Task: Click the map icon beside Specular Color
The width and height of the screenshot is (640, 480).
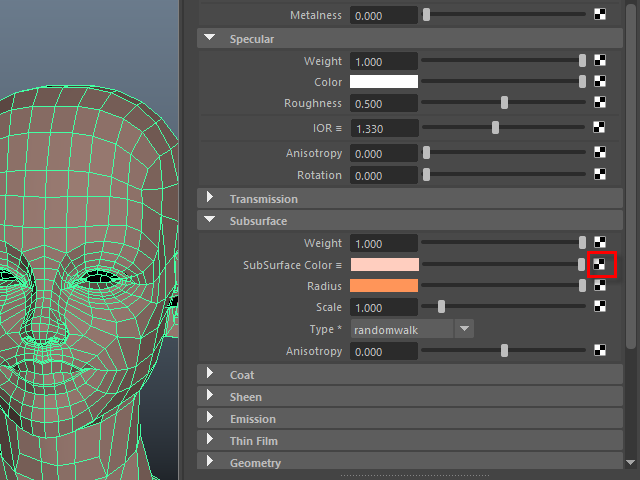Action: point(600,82)
